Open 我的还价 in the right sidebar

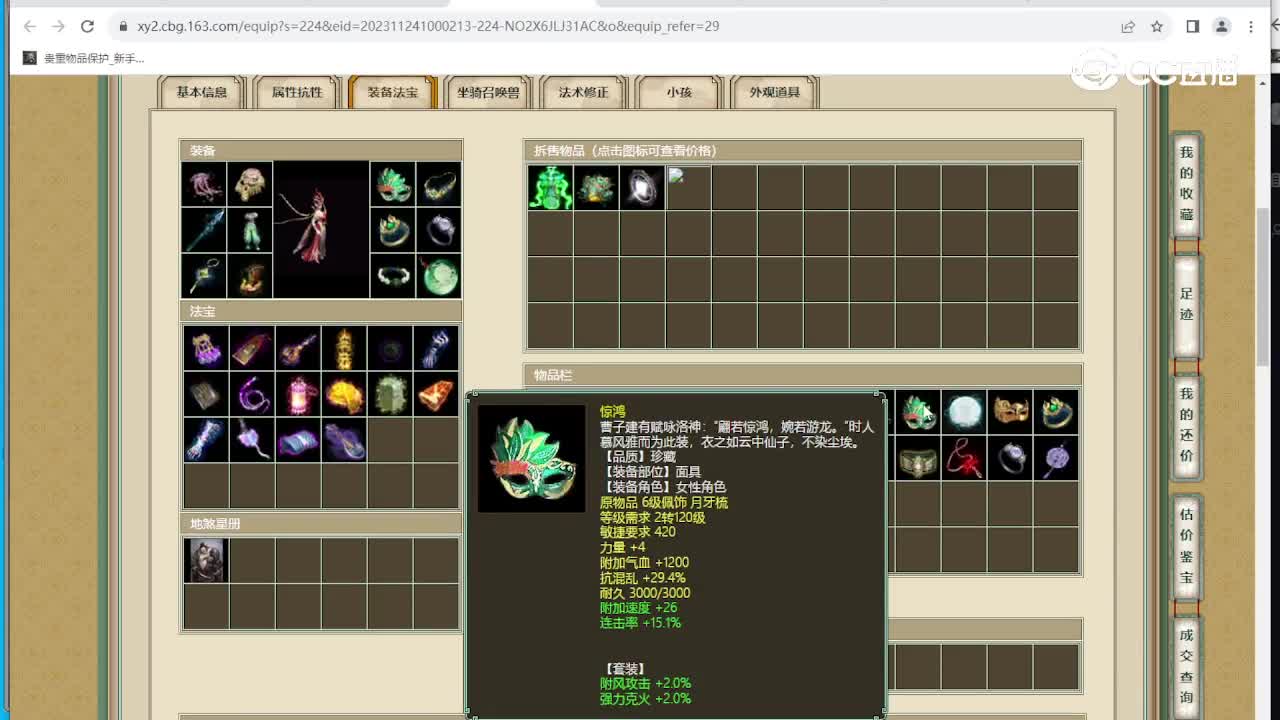point(1186,425)
